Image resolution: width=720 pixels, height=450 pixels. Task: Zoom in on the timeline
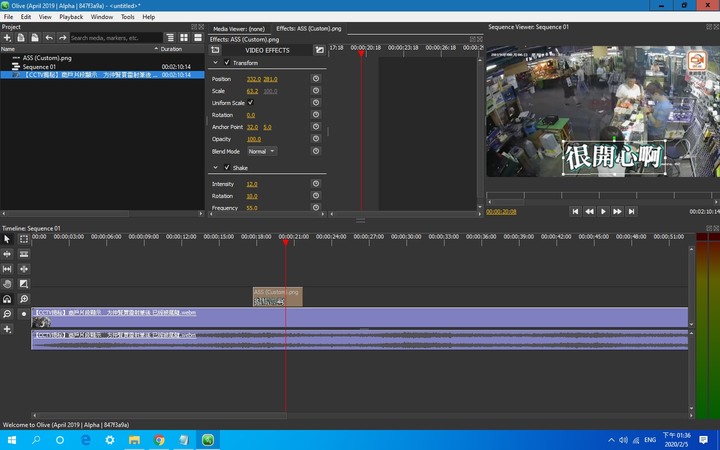click(24, 299)
